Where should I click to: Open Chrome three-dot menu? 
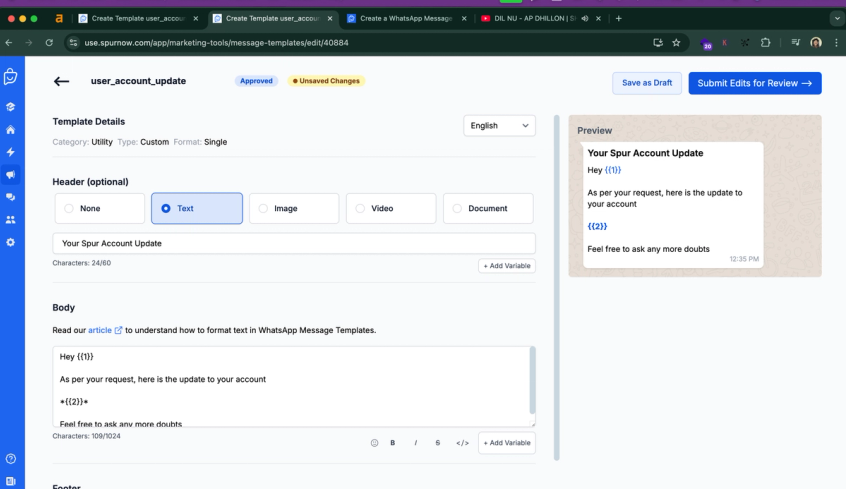click(x=836, y=43)
